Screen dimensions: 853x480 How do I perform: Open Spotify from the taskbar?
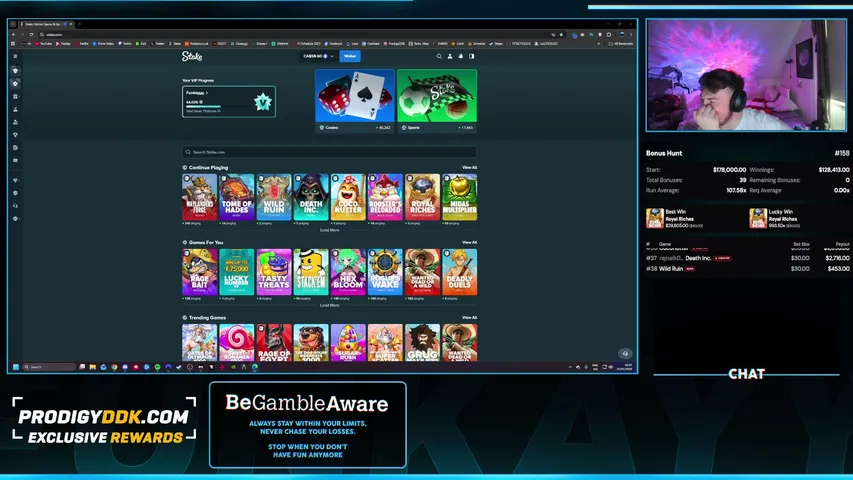click(x=157, y=367)
